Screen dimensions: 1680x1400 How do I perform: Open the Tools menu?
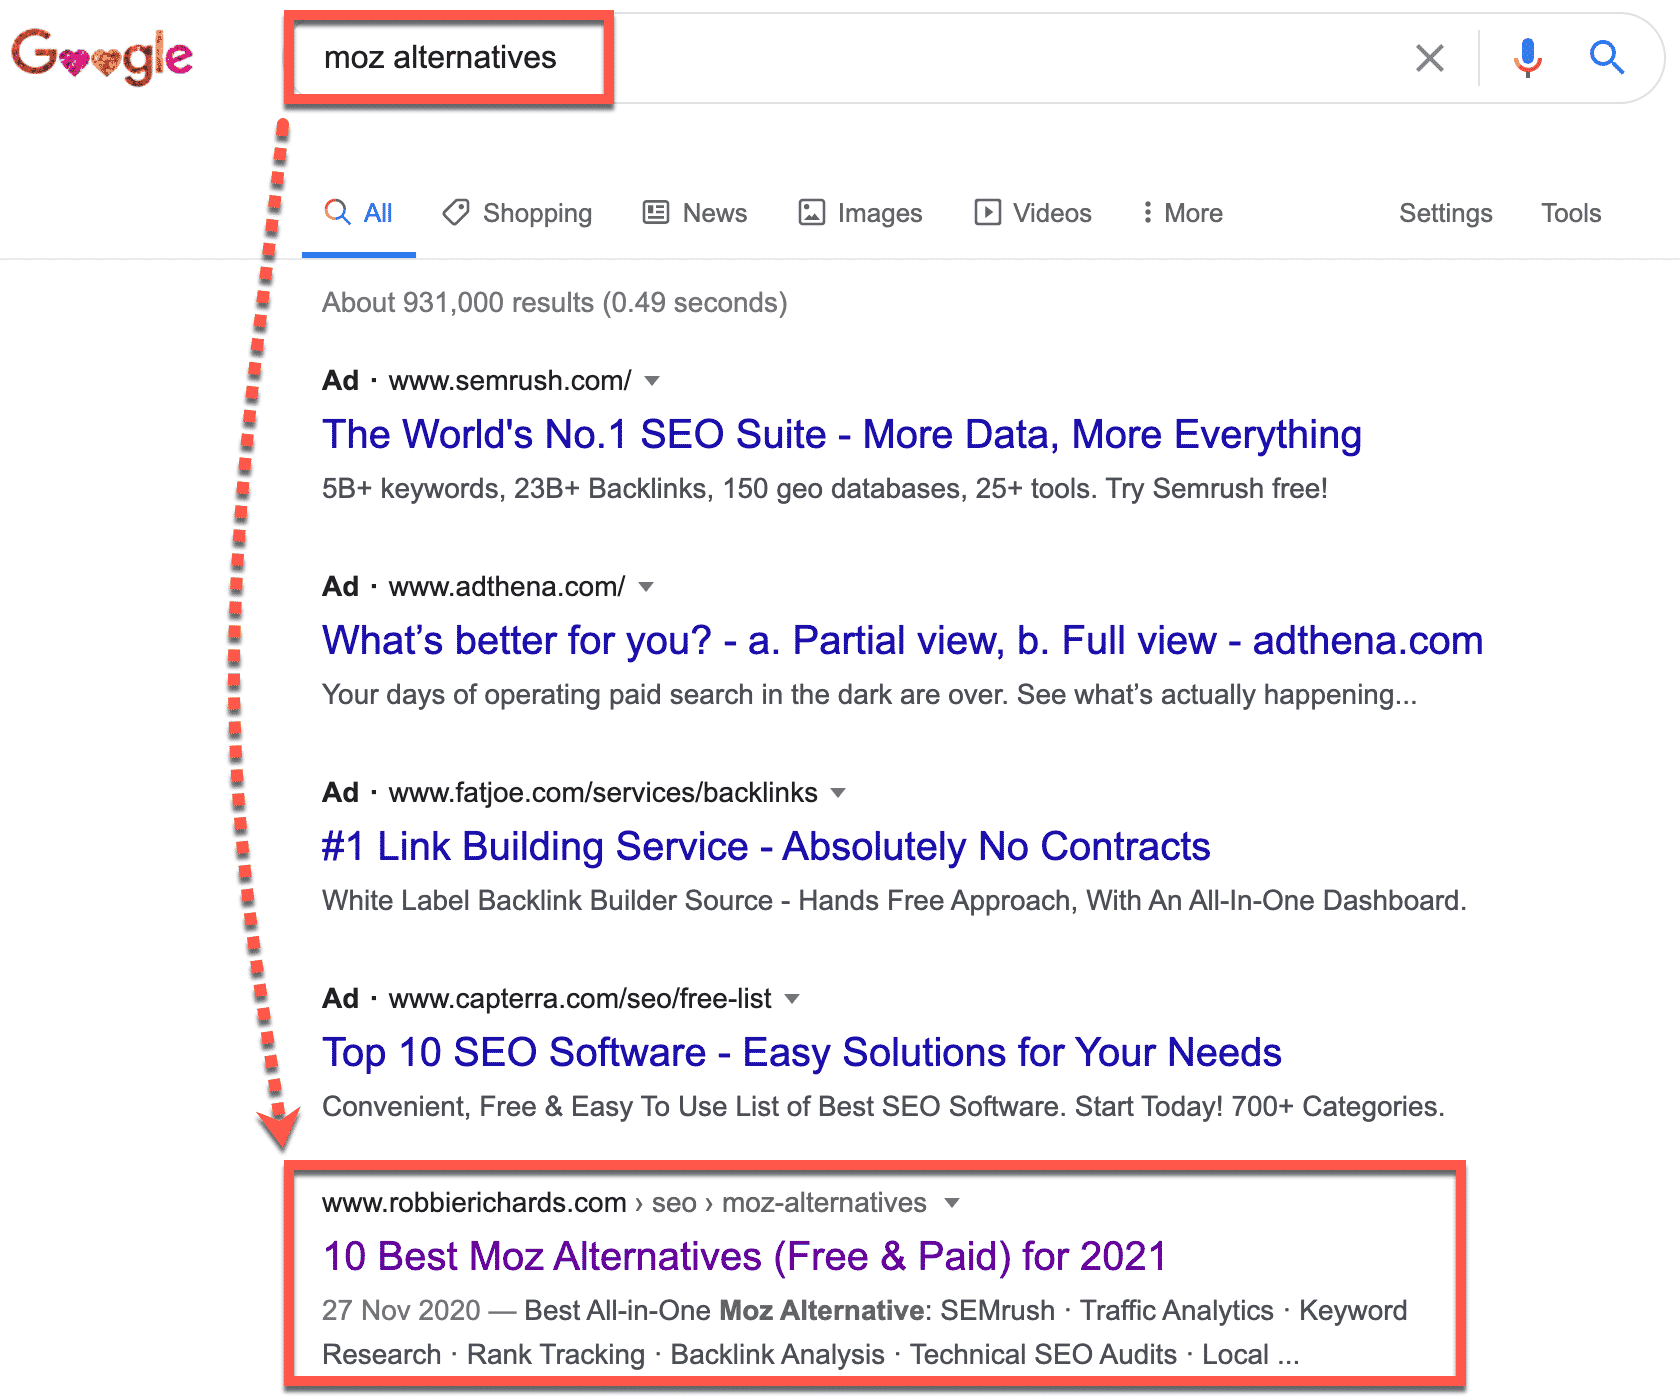coord(1570,213)
